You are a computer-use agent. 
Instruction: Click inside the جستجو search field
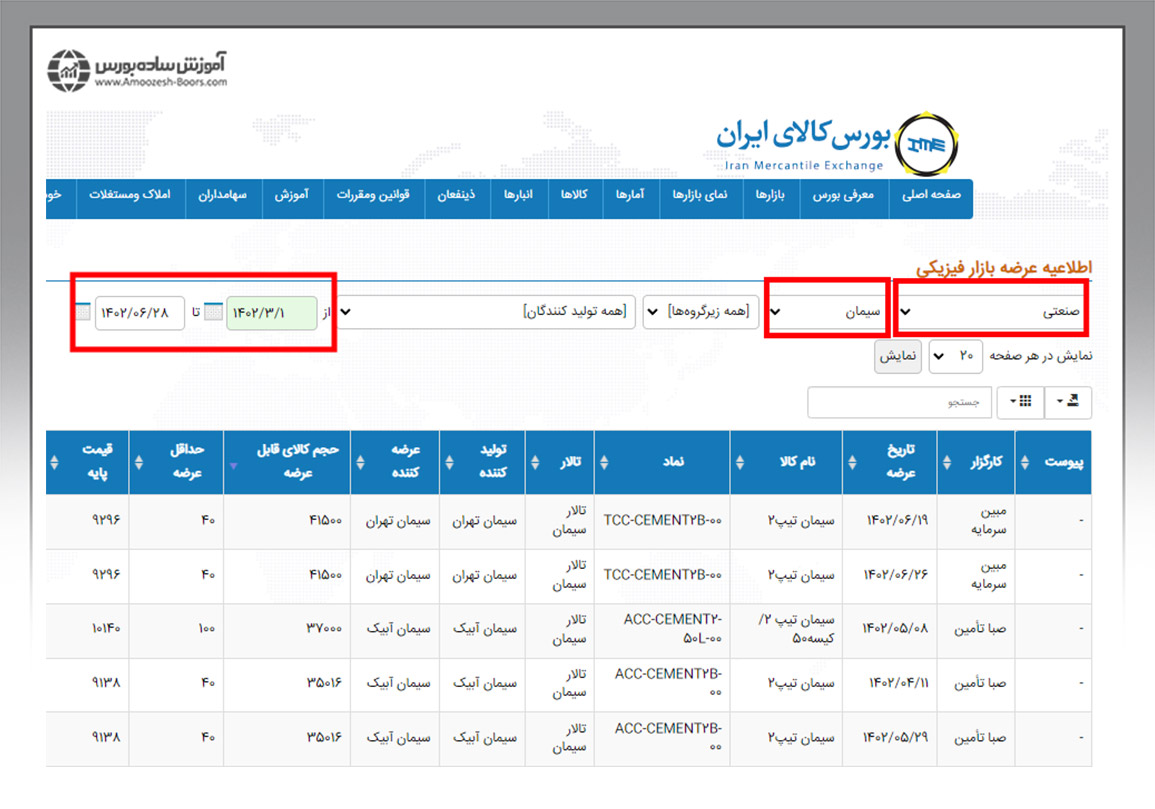coord(900,402)
